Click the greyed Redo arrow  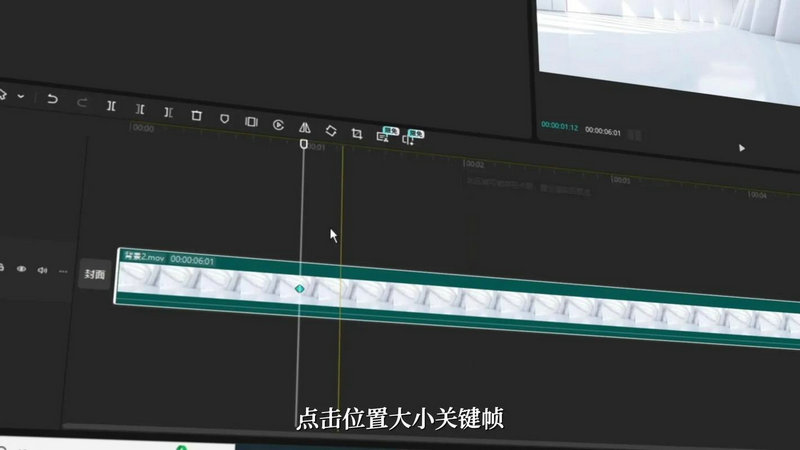pos(82,103)
